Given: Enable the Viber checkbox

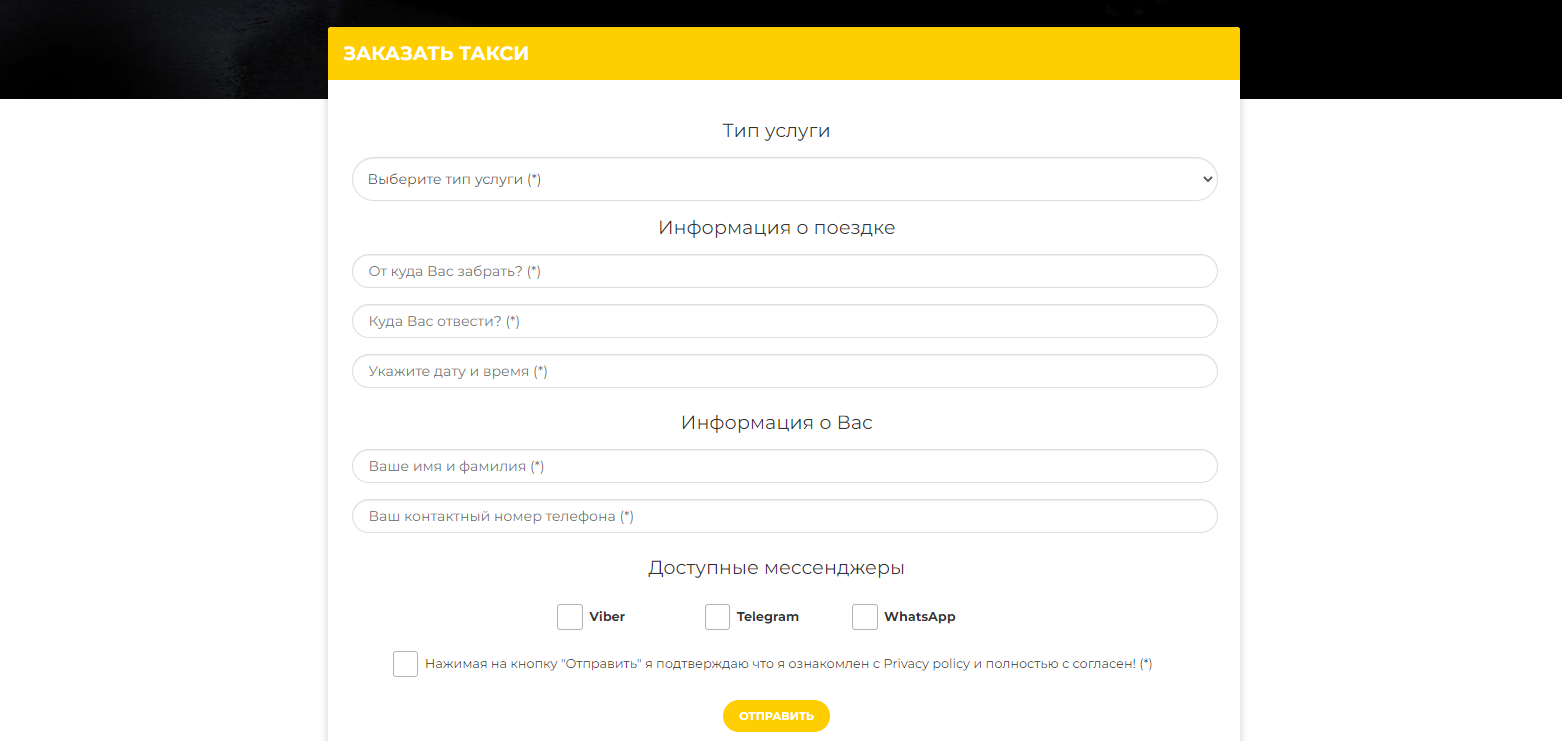Looking at the screenshot, I should tap(570, 617).
